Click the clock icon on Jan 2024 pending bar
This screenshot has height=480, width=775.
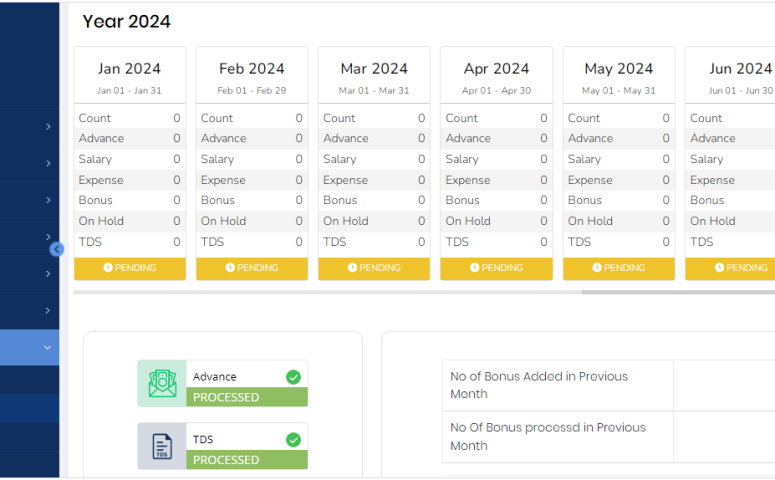(108, 268)
